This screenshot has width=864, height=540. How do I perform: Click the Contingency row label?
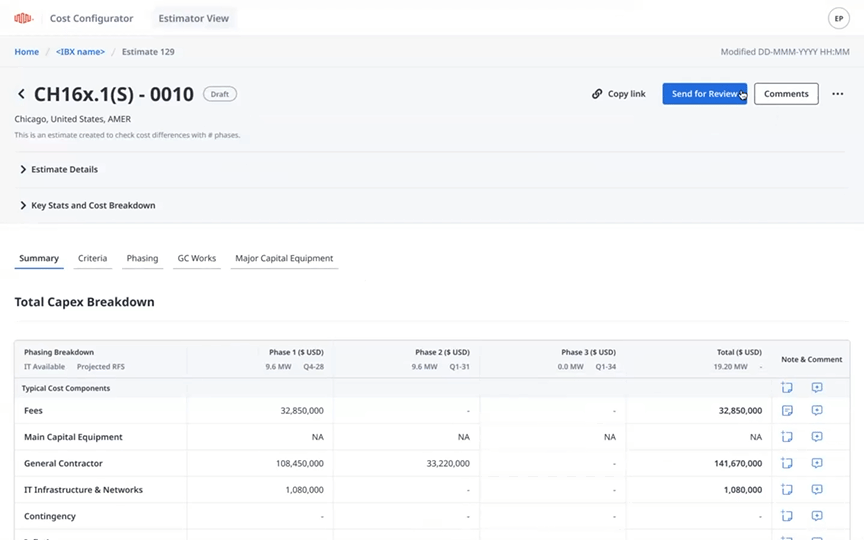pos(50,516)
